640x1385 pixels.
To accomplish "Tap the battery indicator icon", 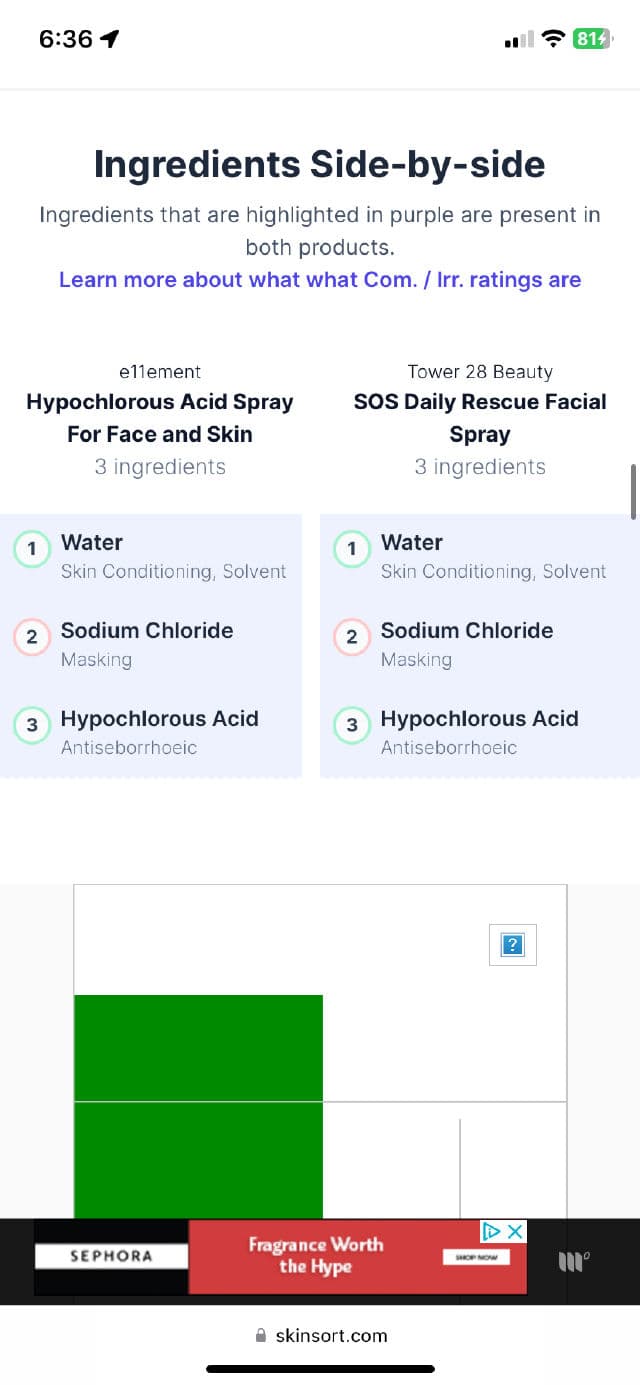I will click(591, 39).
